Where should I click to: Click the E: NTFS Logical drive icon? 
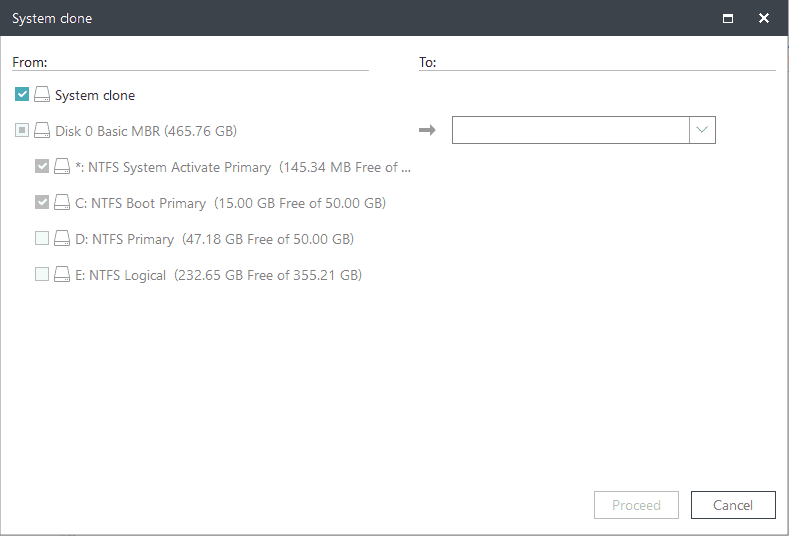(62, 275)
